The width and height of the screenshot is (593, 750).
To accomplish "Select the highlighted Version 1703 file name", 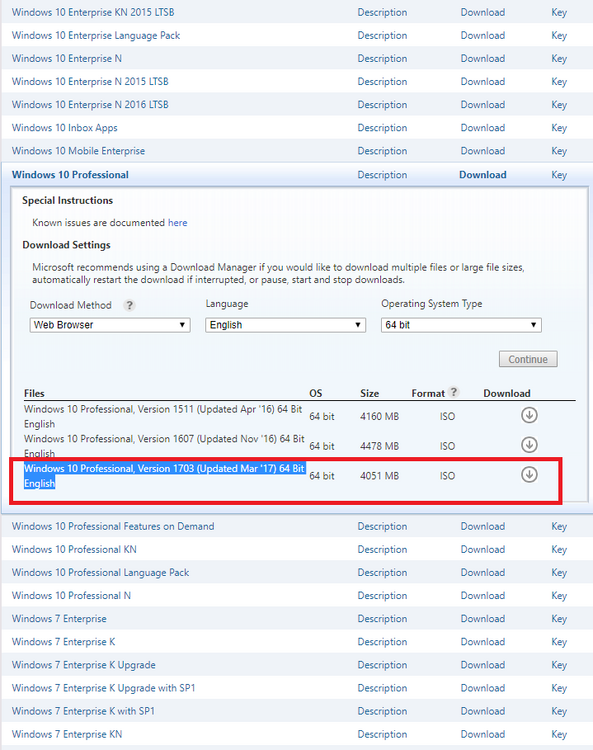I will (x=165, y=476).
